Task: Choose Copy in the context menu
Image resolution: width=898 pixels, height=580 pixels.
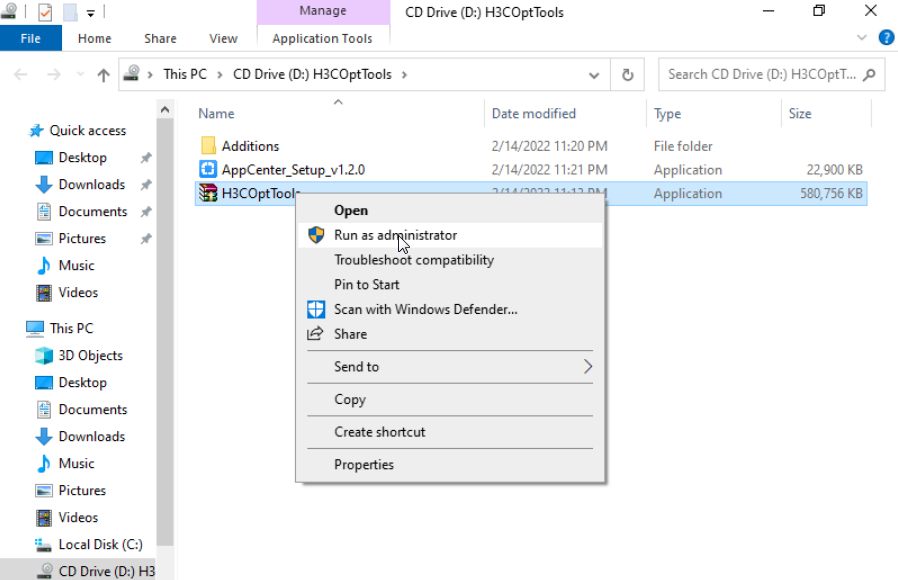Action: coord(450,399)
